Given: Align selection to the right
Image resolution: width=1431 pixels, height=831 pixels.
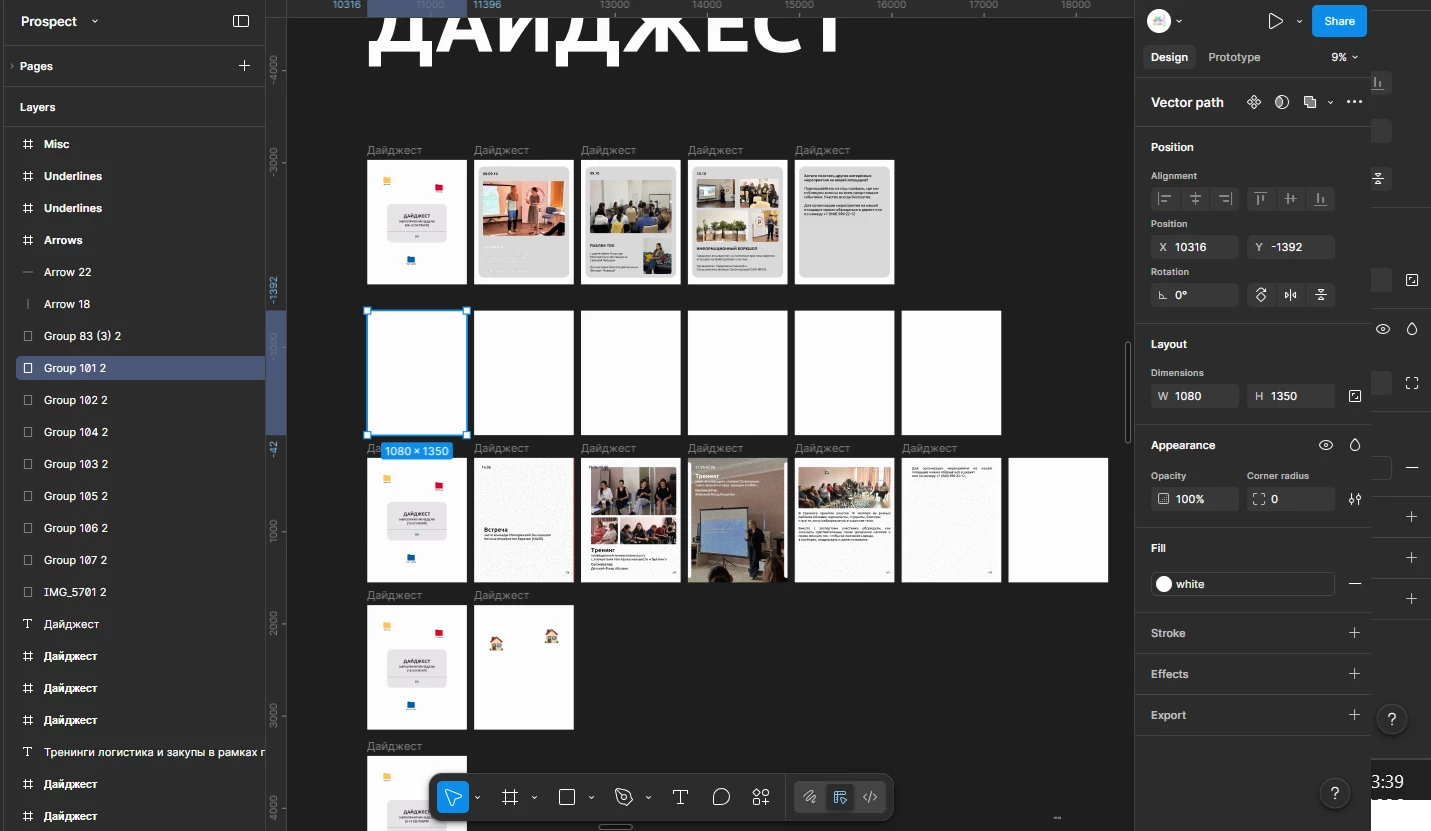Looking at the screenshot, I should click(1225, 199).
